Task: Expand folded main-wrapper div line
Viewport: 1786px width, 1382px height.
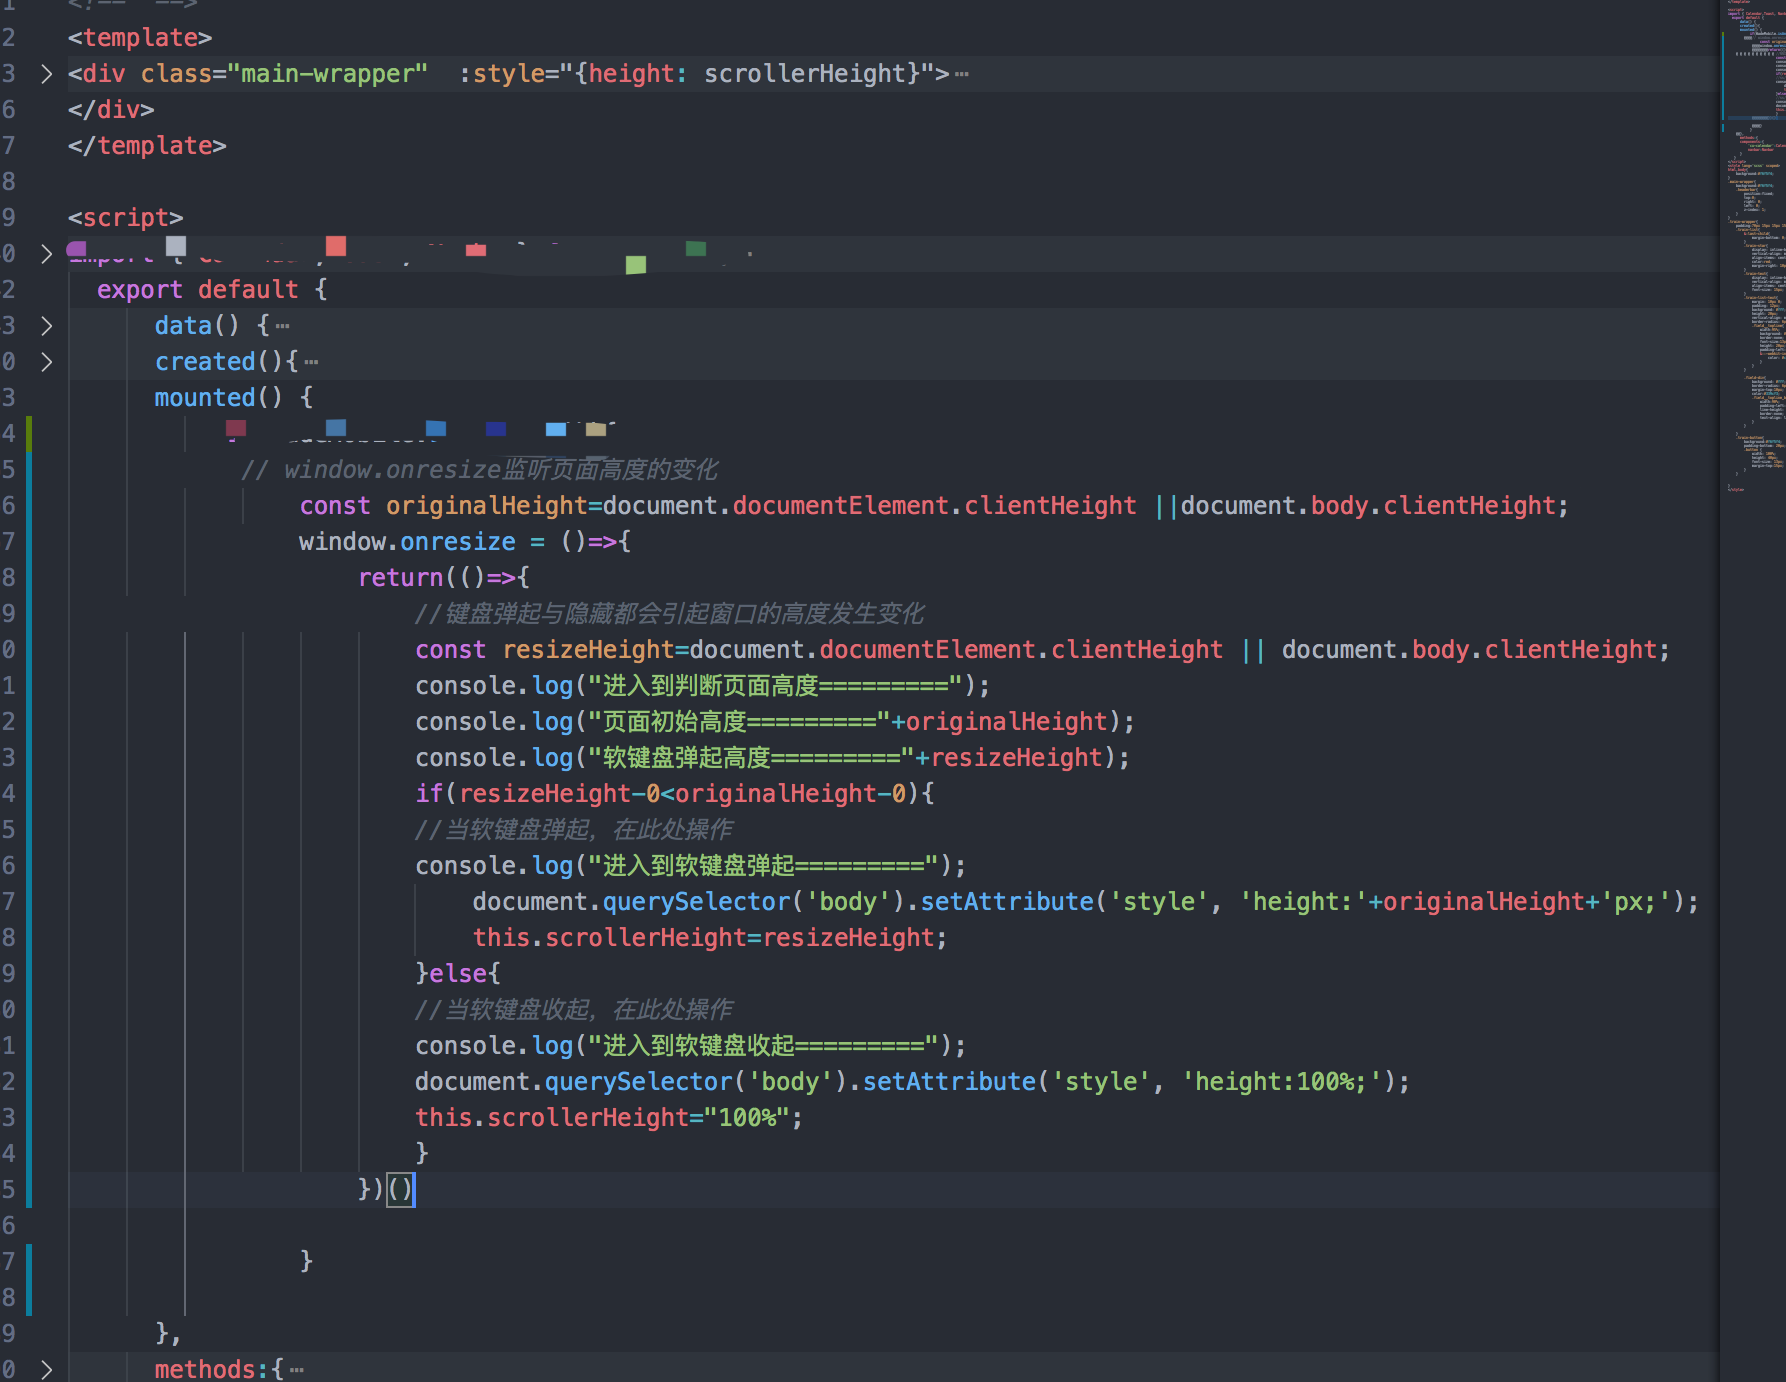Action: point(46,74)
